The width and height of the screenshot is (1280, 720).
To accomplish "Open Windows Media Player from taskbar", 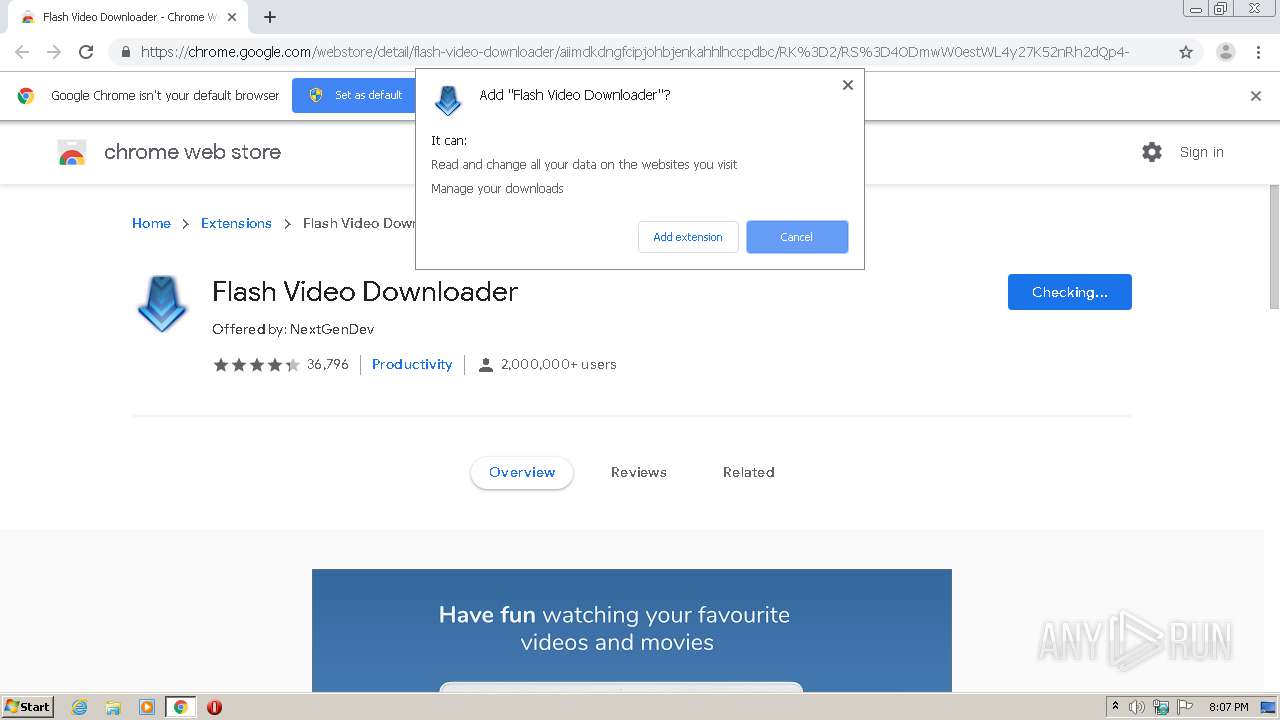I will coord(146,707).
